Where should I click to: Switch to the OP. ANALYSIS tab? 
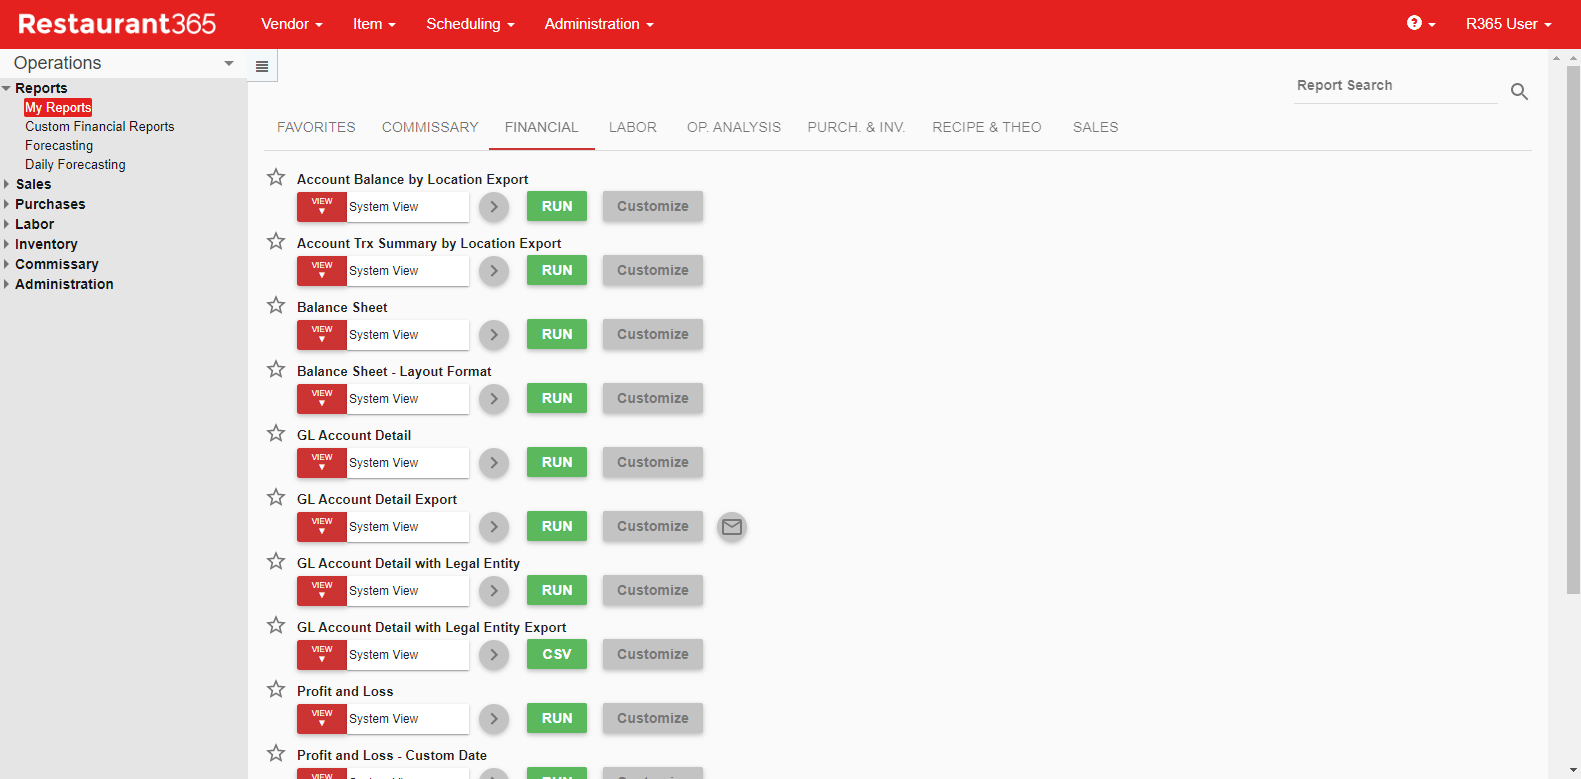pos(734,127)
